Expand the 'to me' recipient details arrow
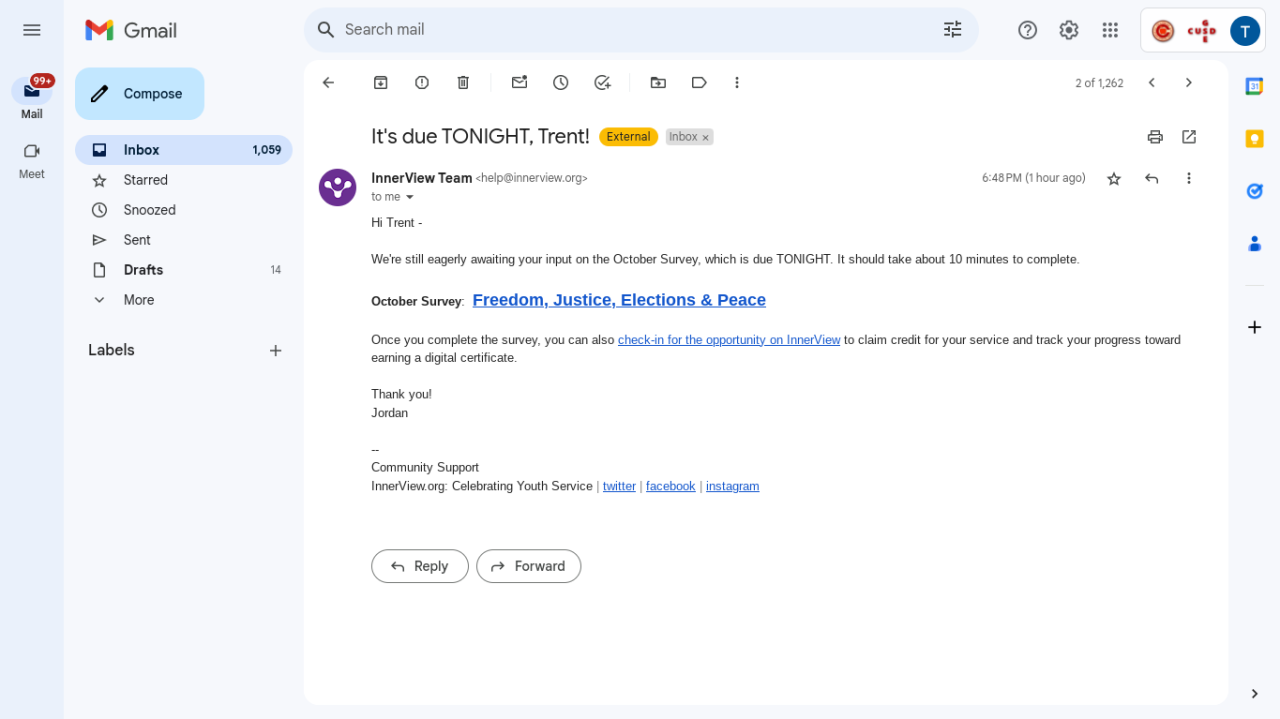This screenshot has height=719, width=1280. [x=410, y=197]
